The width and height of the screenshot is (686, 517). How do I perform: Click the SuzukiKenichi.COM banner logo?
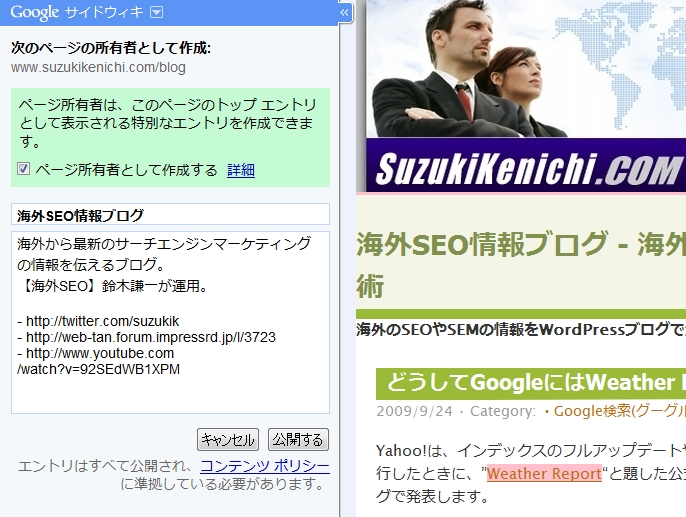click(528, 168)
